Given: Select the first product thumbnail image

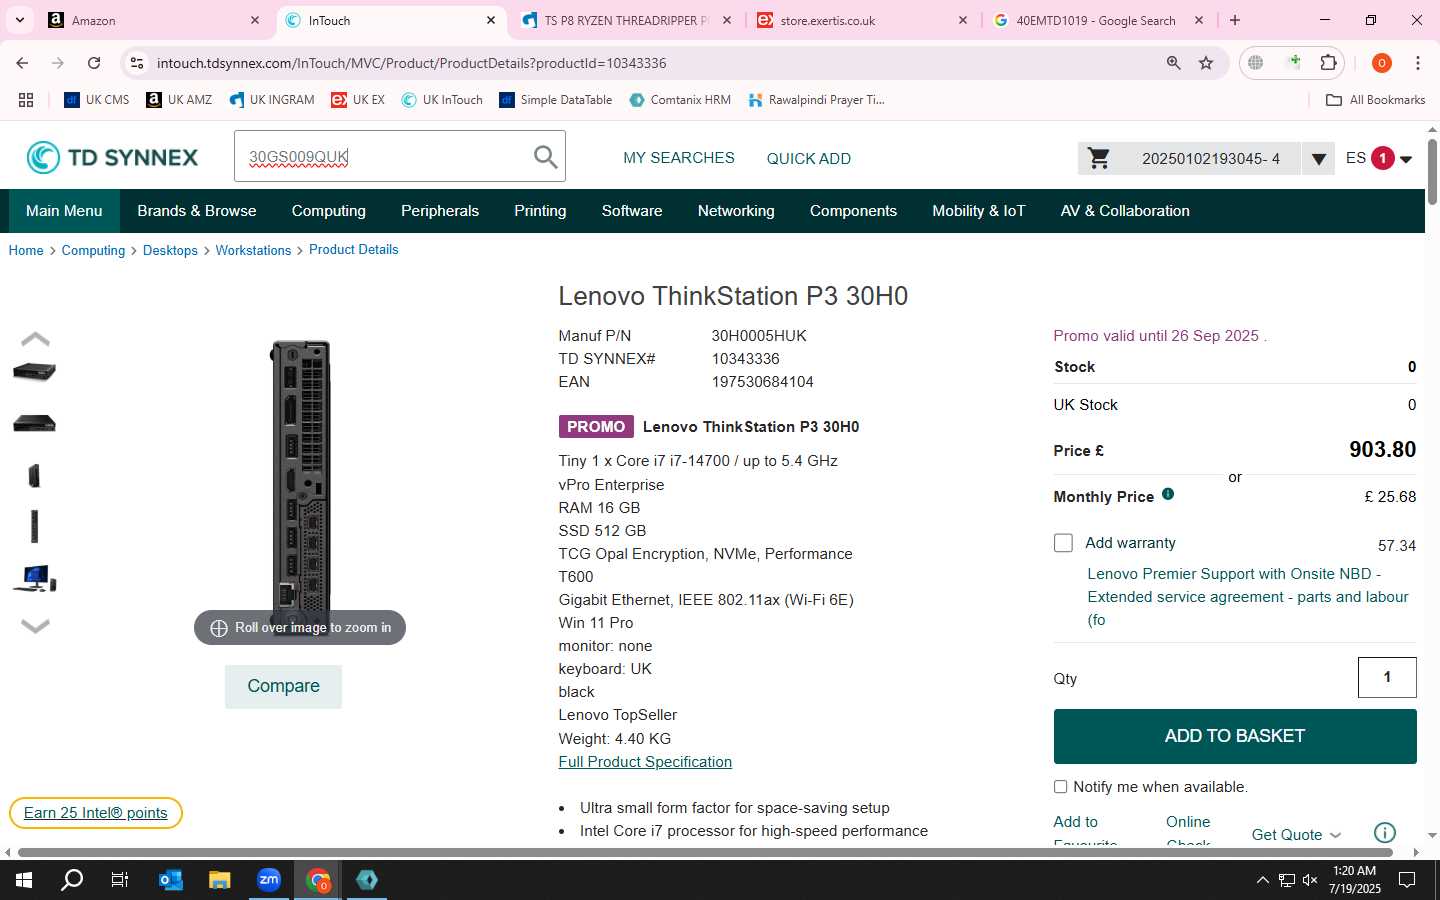Looking at the screenshot, I should pyautogui.click(x=34, y=372).
